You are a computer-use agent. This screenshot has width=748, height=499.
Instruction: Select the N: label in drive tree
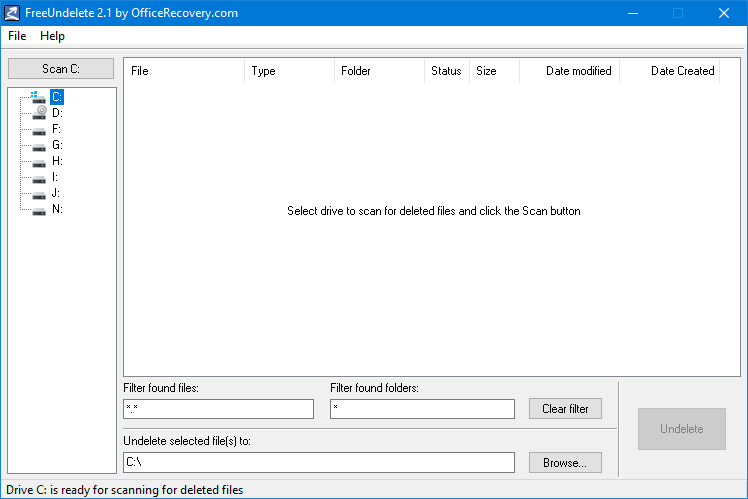[57, 209]
